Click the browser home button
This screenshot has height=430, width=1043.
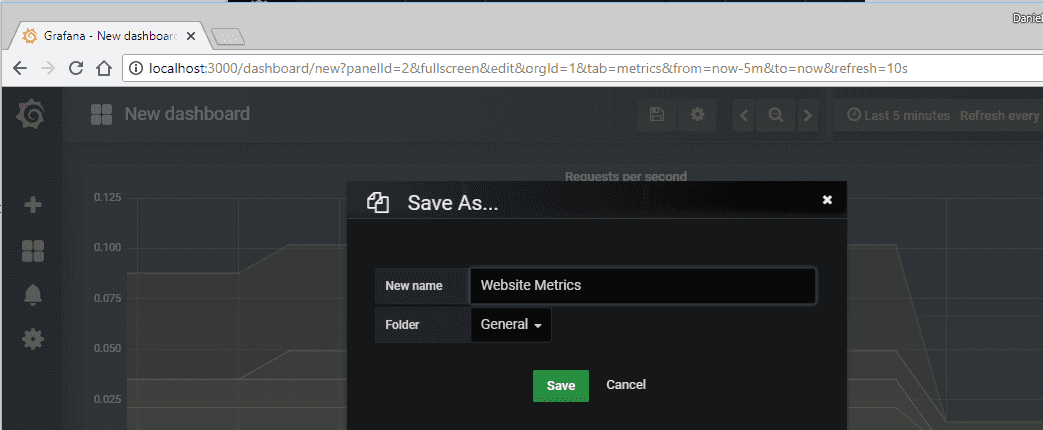click(x=104, y=68)
